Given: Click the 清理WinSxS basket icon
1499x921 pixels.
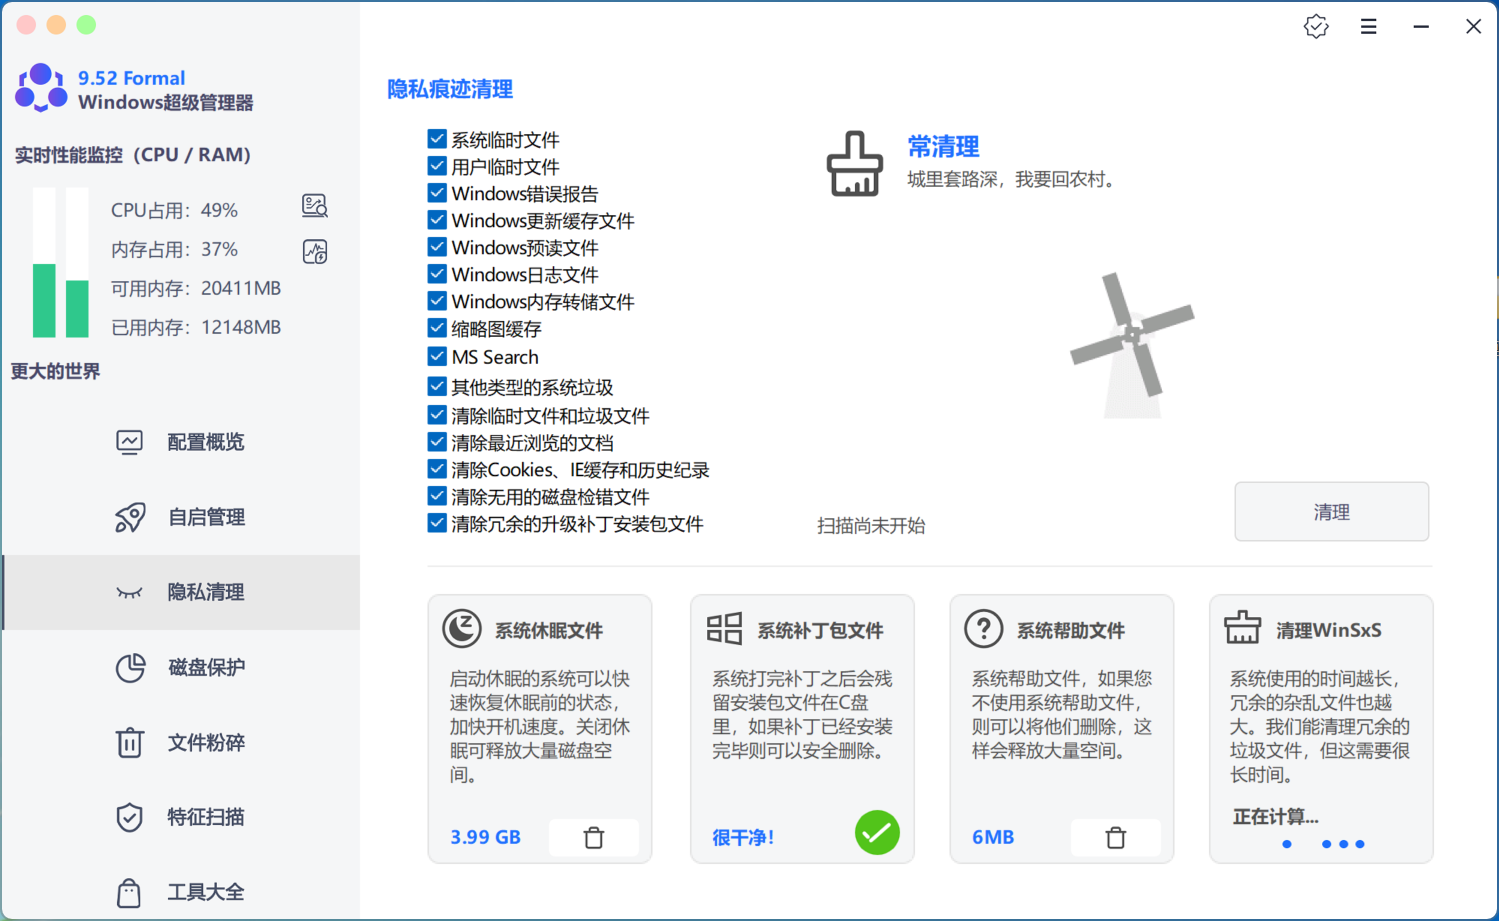Looking at the screenshot, I should [1242, 629].
